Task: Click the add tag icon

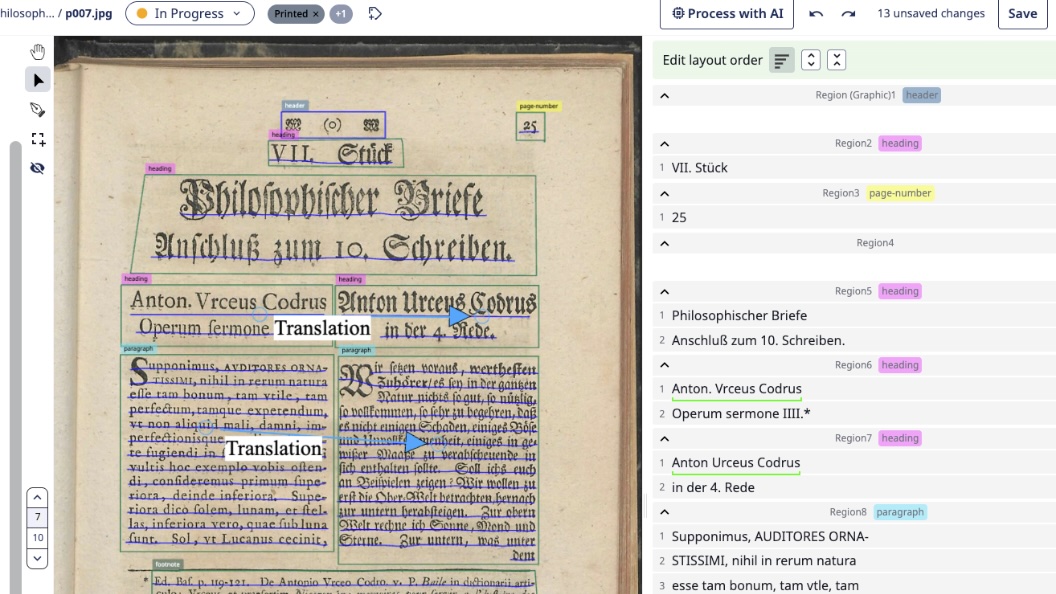Action: [x=375, y=14]
